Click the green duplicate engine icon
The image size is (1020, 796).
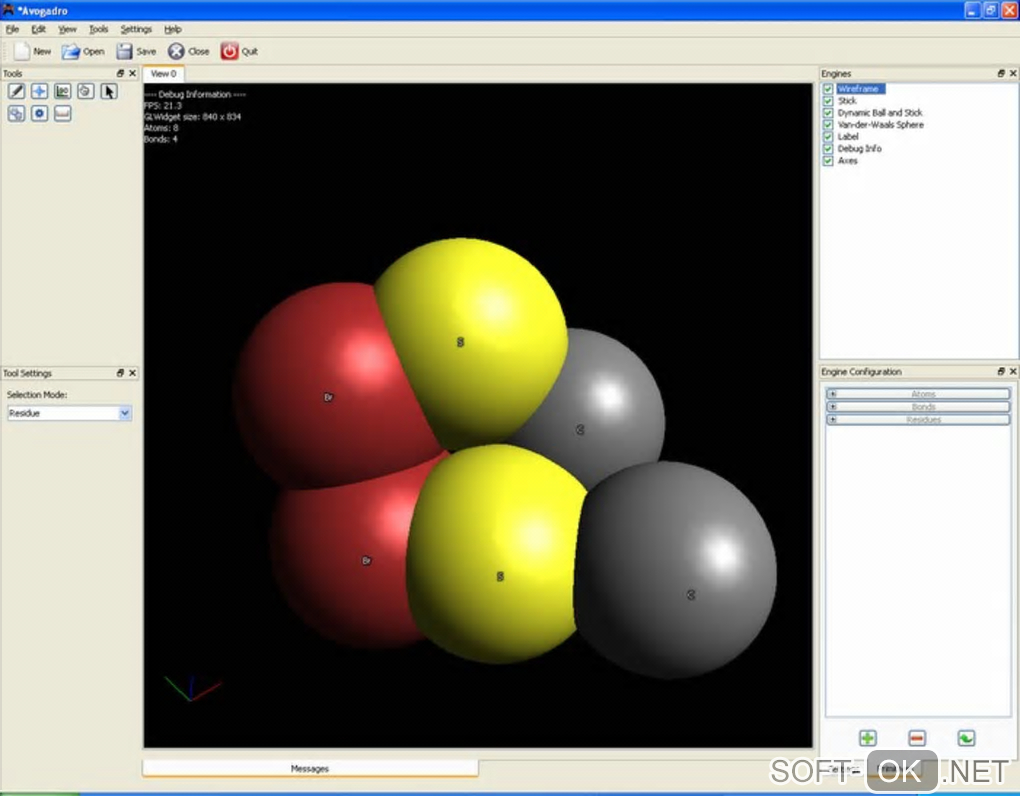966,738
